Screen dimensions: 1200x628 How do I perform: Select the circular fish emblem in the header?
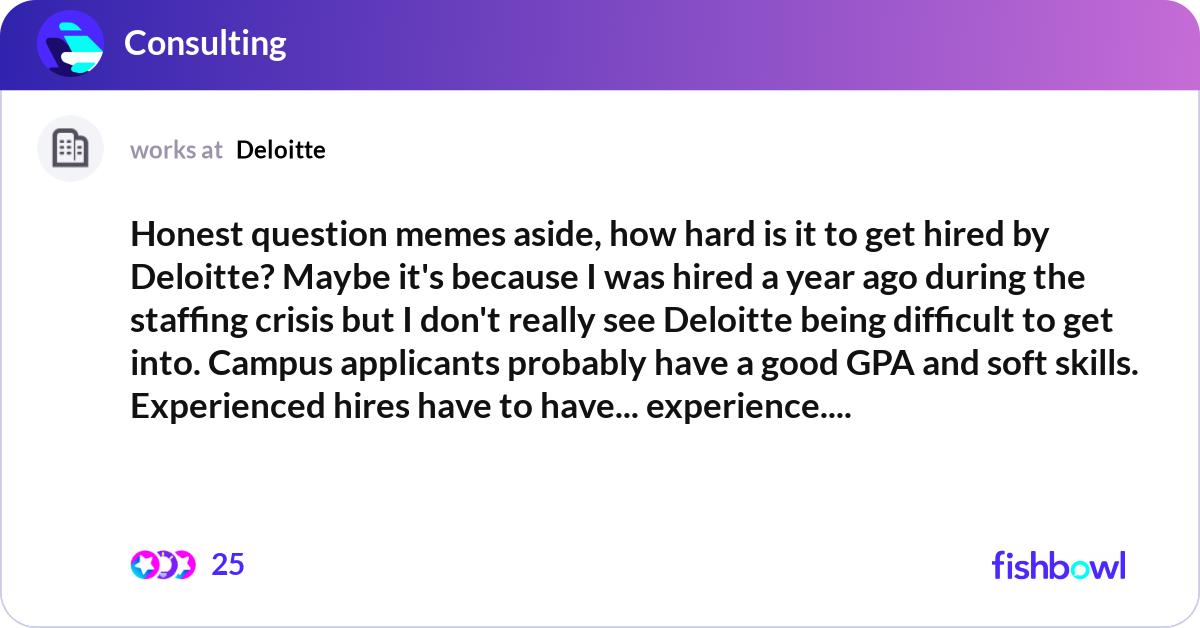coord(68,43)
